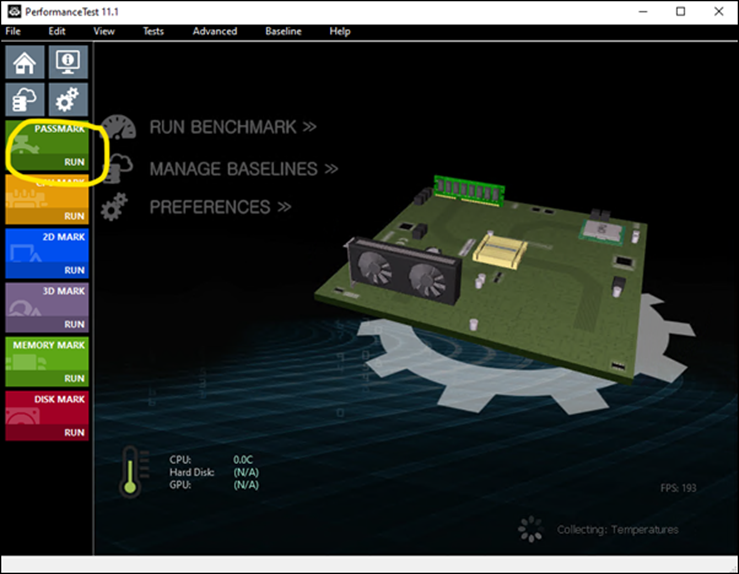Open the Tests menu
Viewport: 739px width, 574px height.
click(154, 32)
